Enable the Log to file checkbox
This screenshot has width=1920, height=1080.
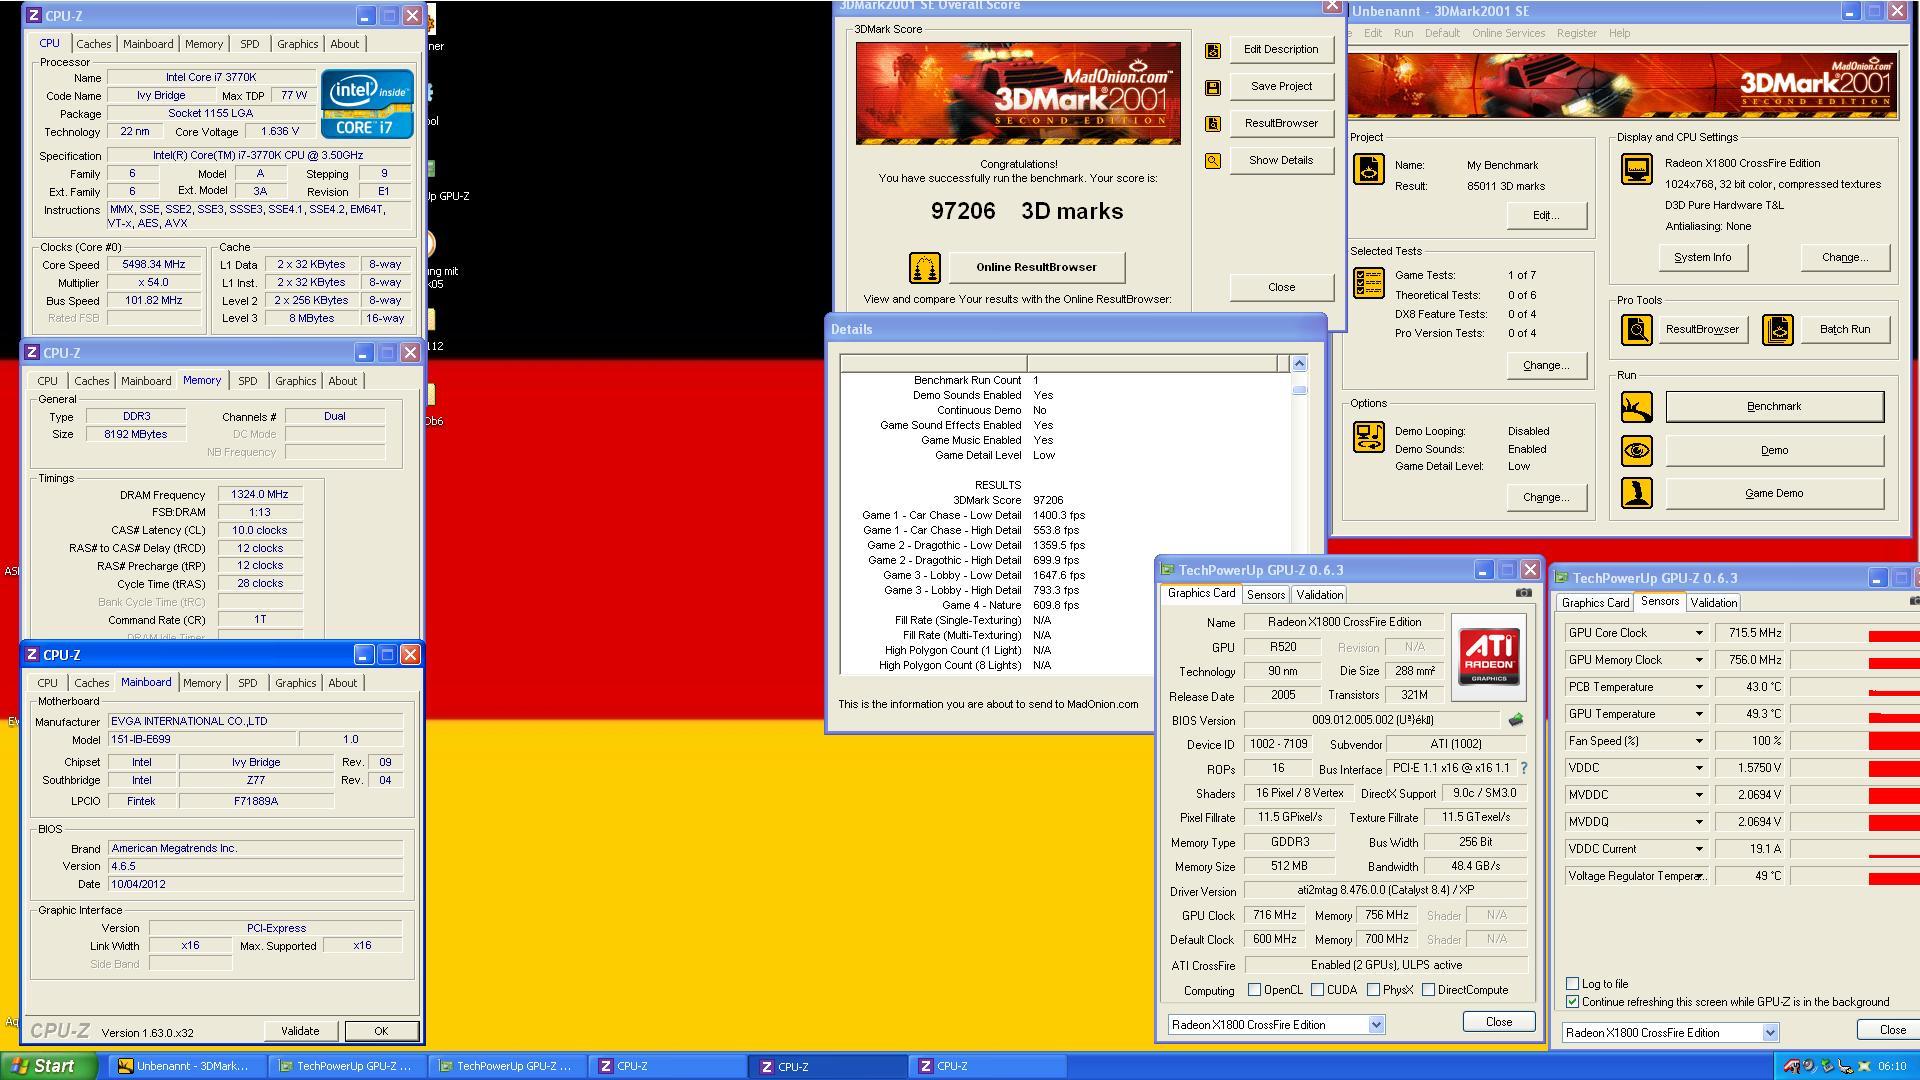point(1572,984)
